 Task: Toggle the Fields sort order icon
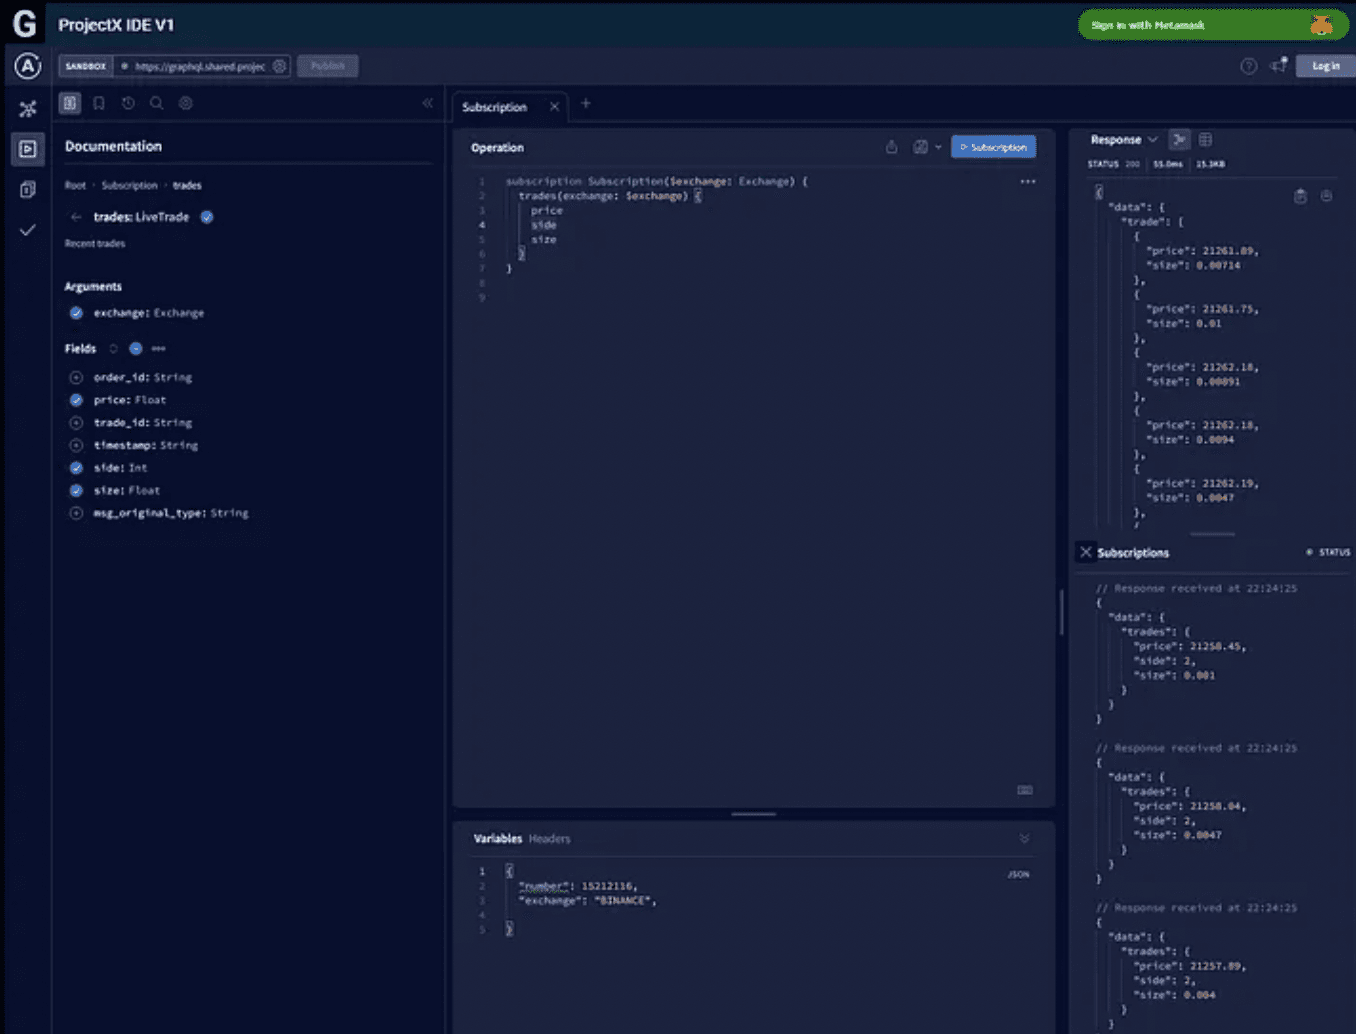tap(113, 349)
